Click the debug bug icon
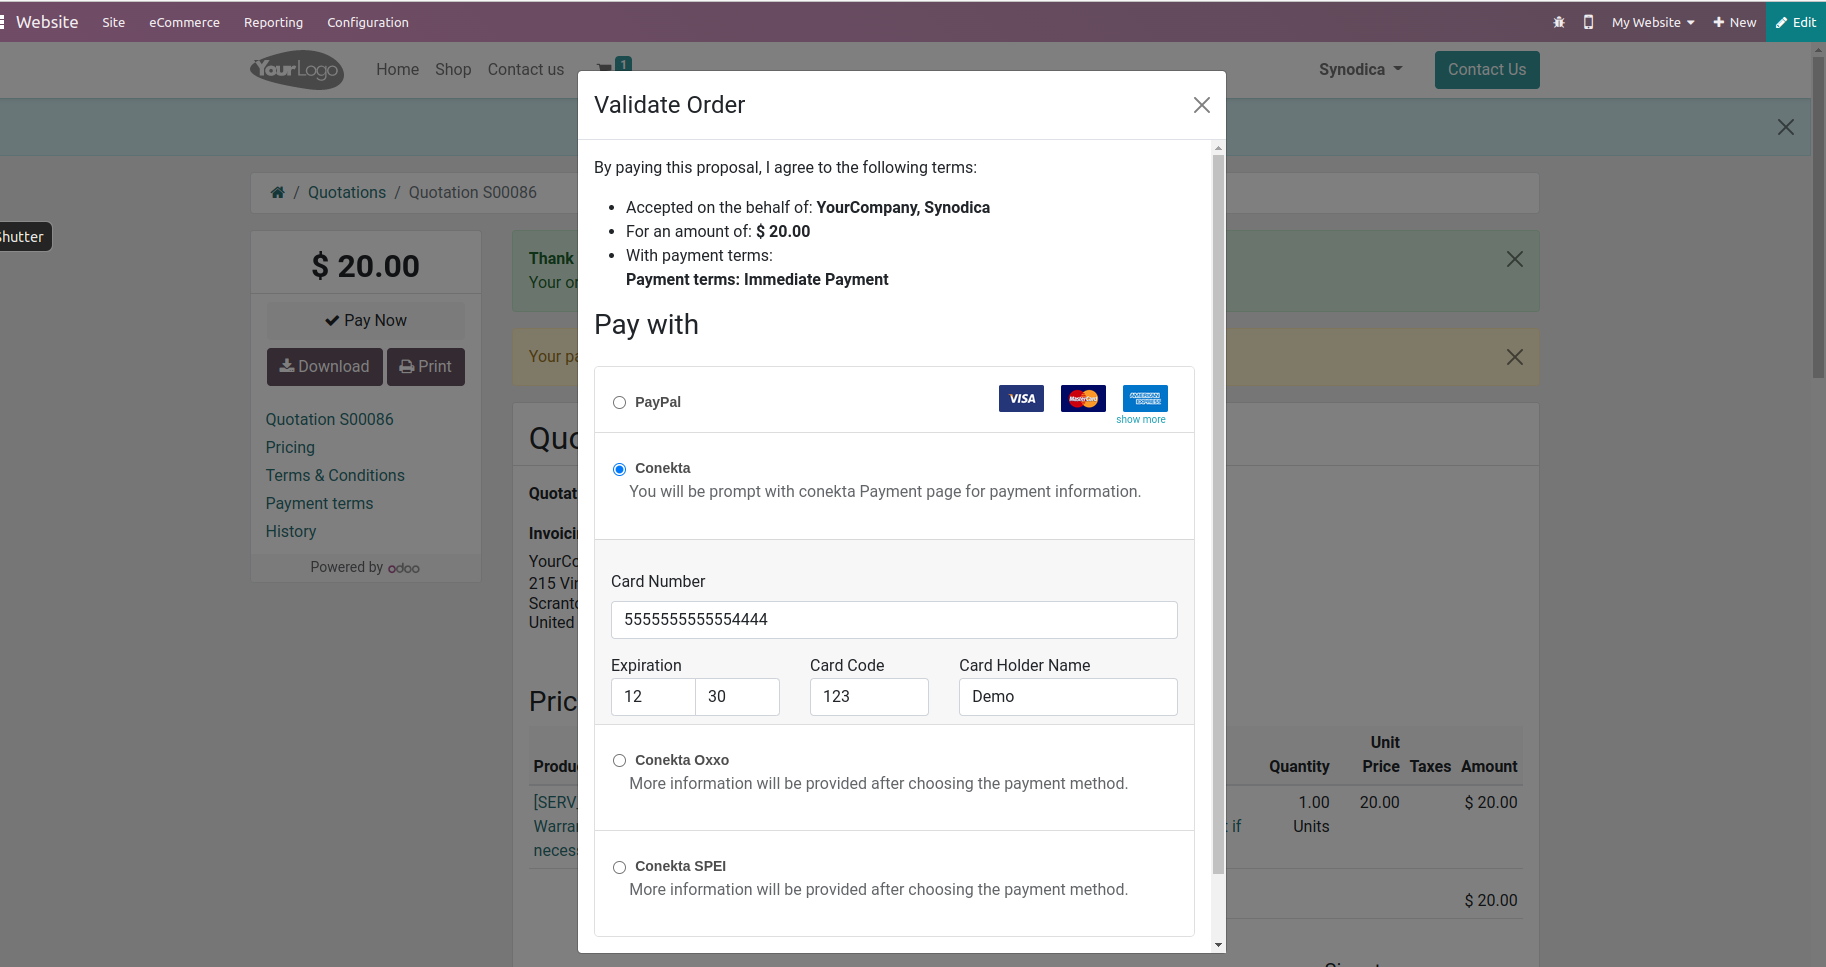 pos(1558,22)
